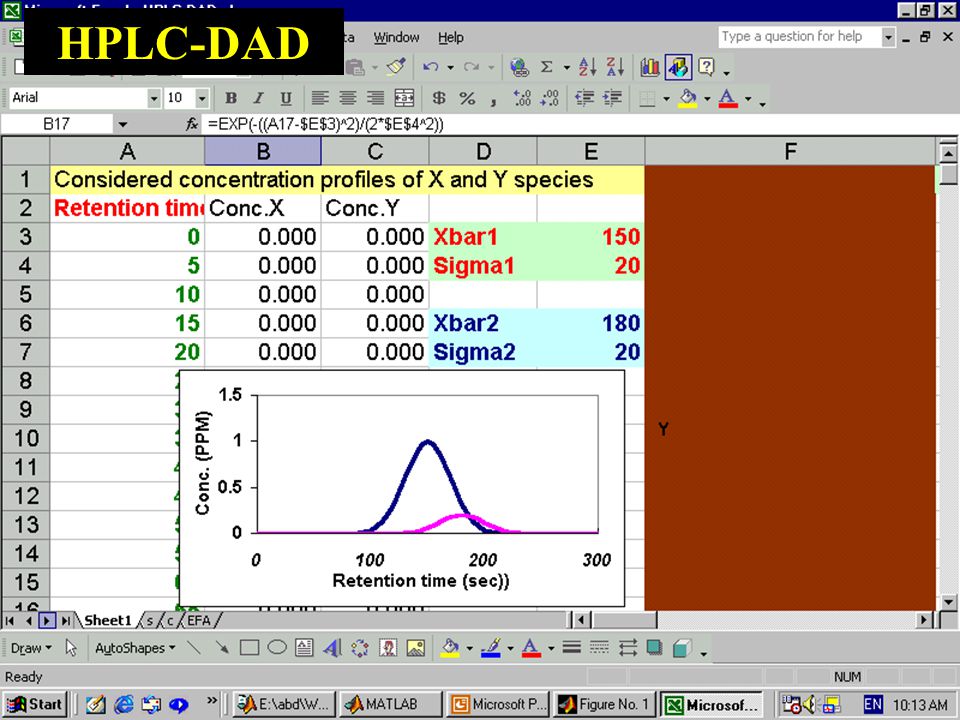Screen dimensions: 960x720
Task: Switch to the s sheet tab
Action: click(x=150, y=620)
